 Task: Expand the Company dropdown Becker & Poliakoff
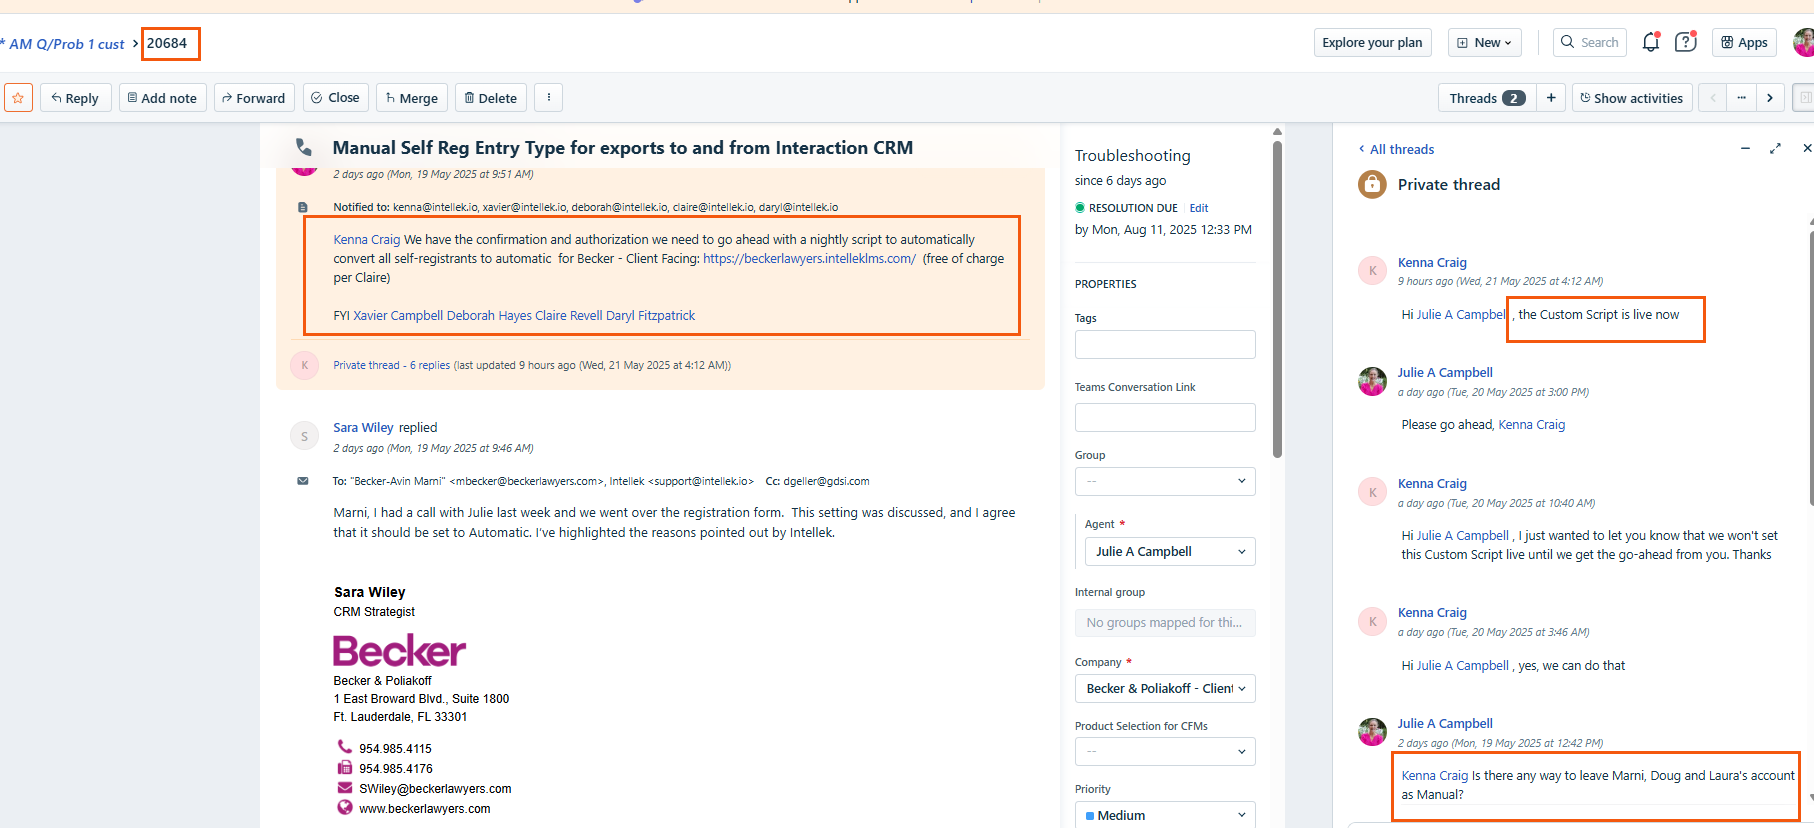coord(1165,688)
